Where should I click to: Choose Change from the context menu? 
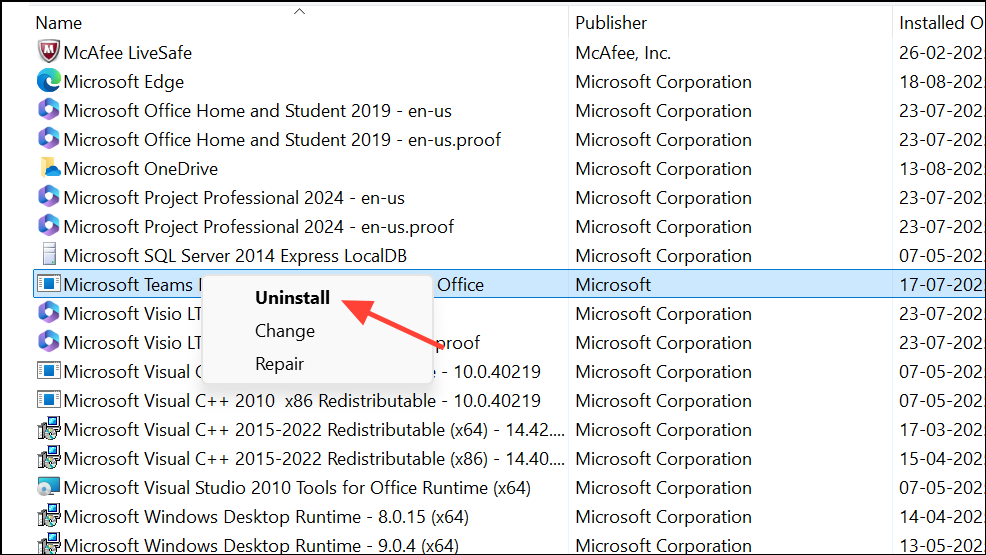(x=285, y=331)
